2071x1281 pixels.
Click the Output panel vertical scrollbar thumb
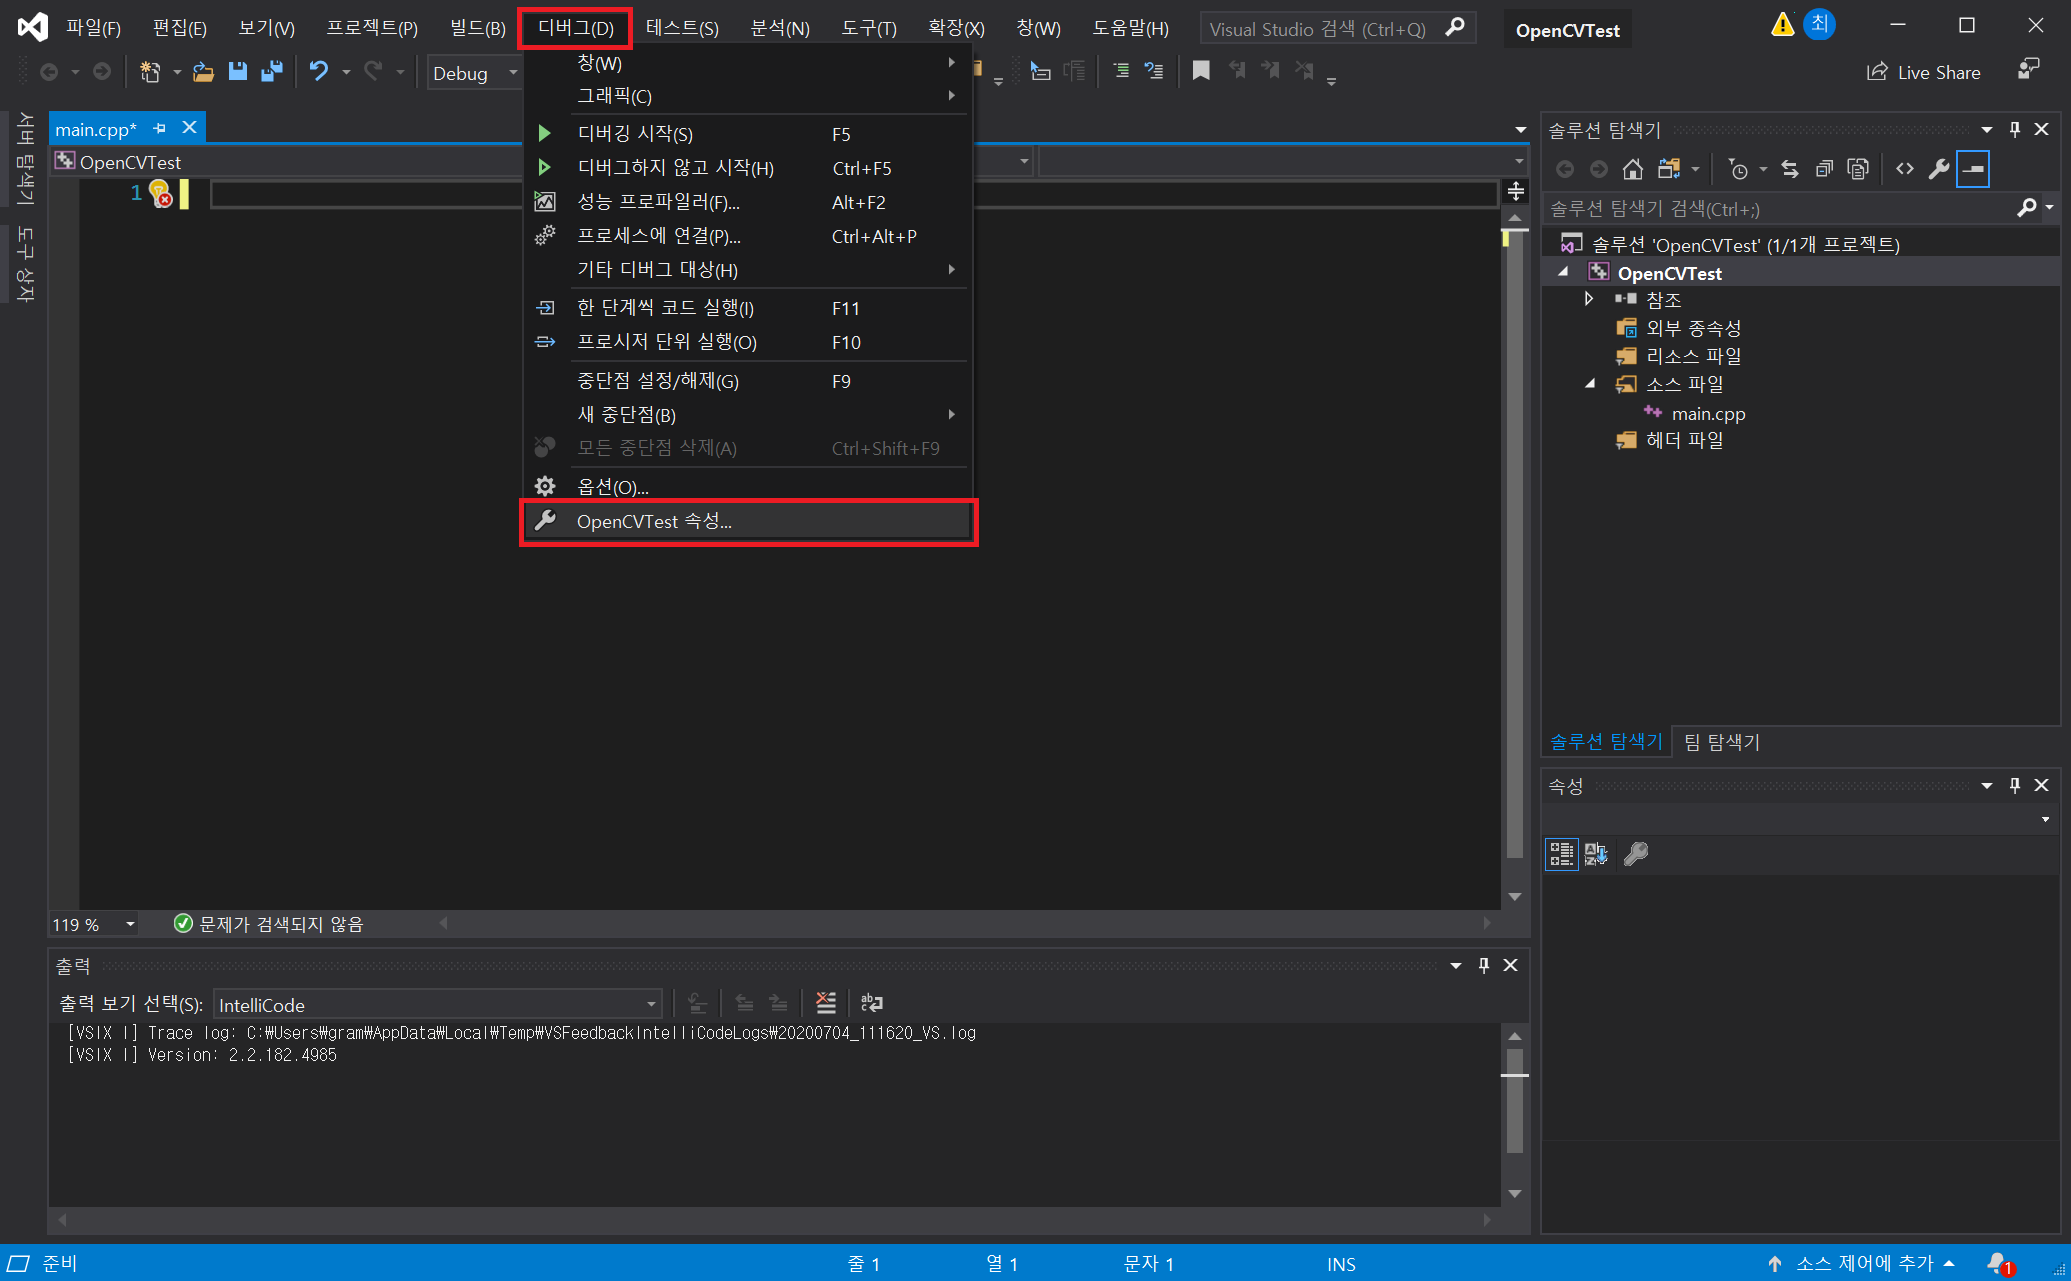[x=1515, y=1098]
